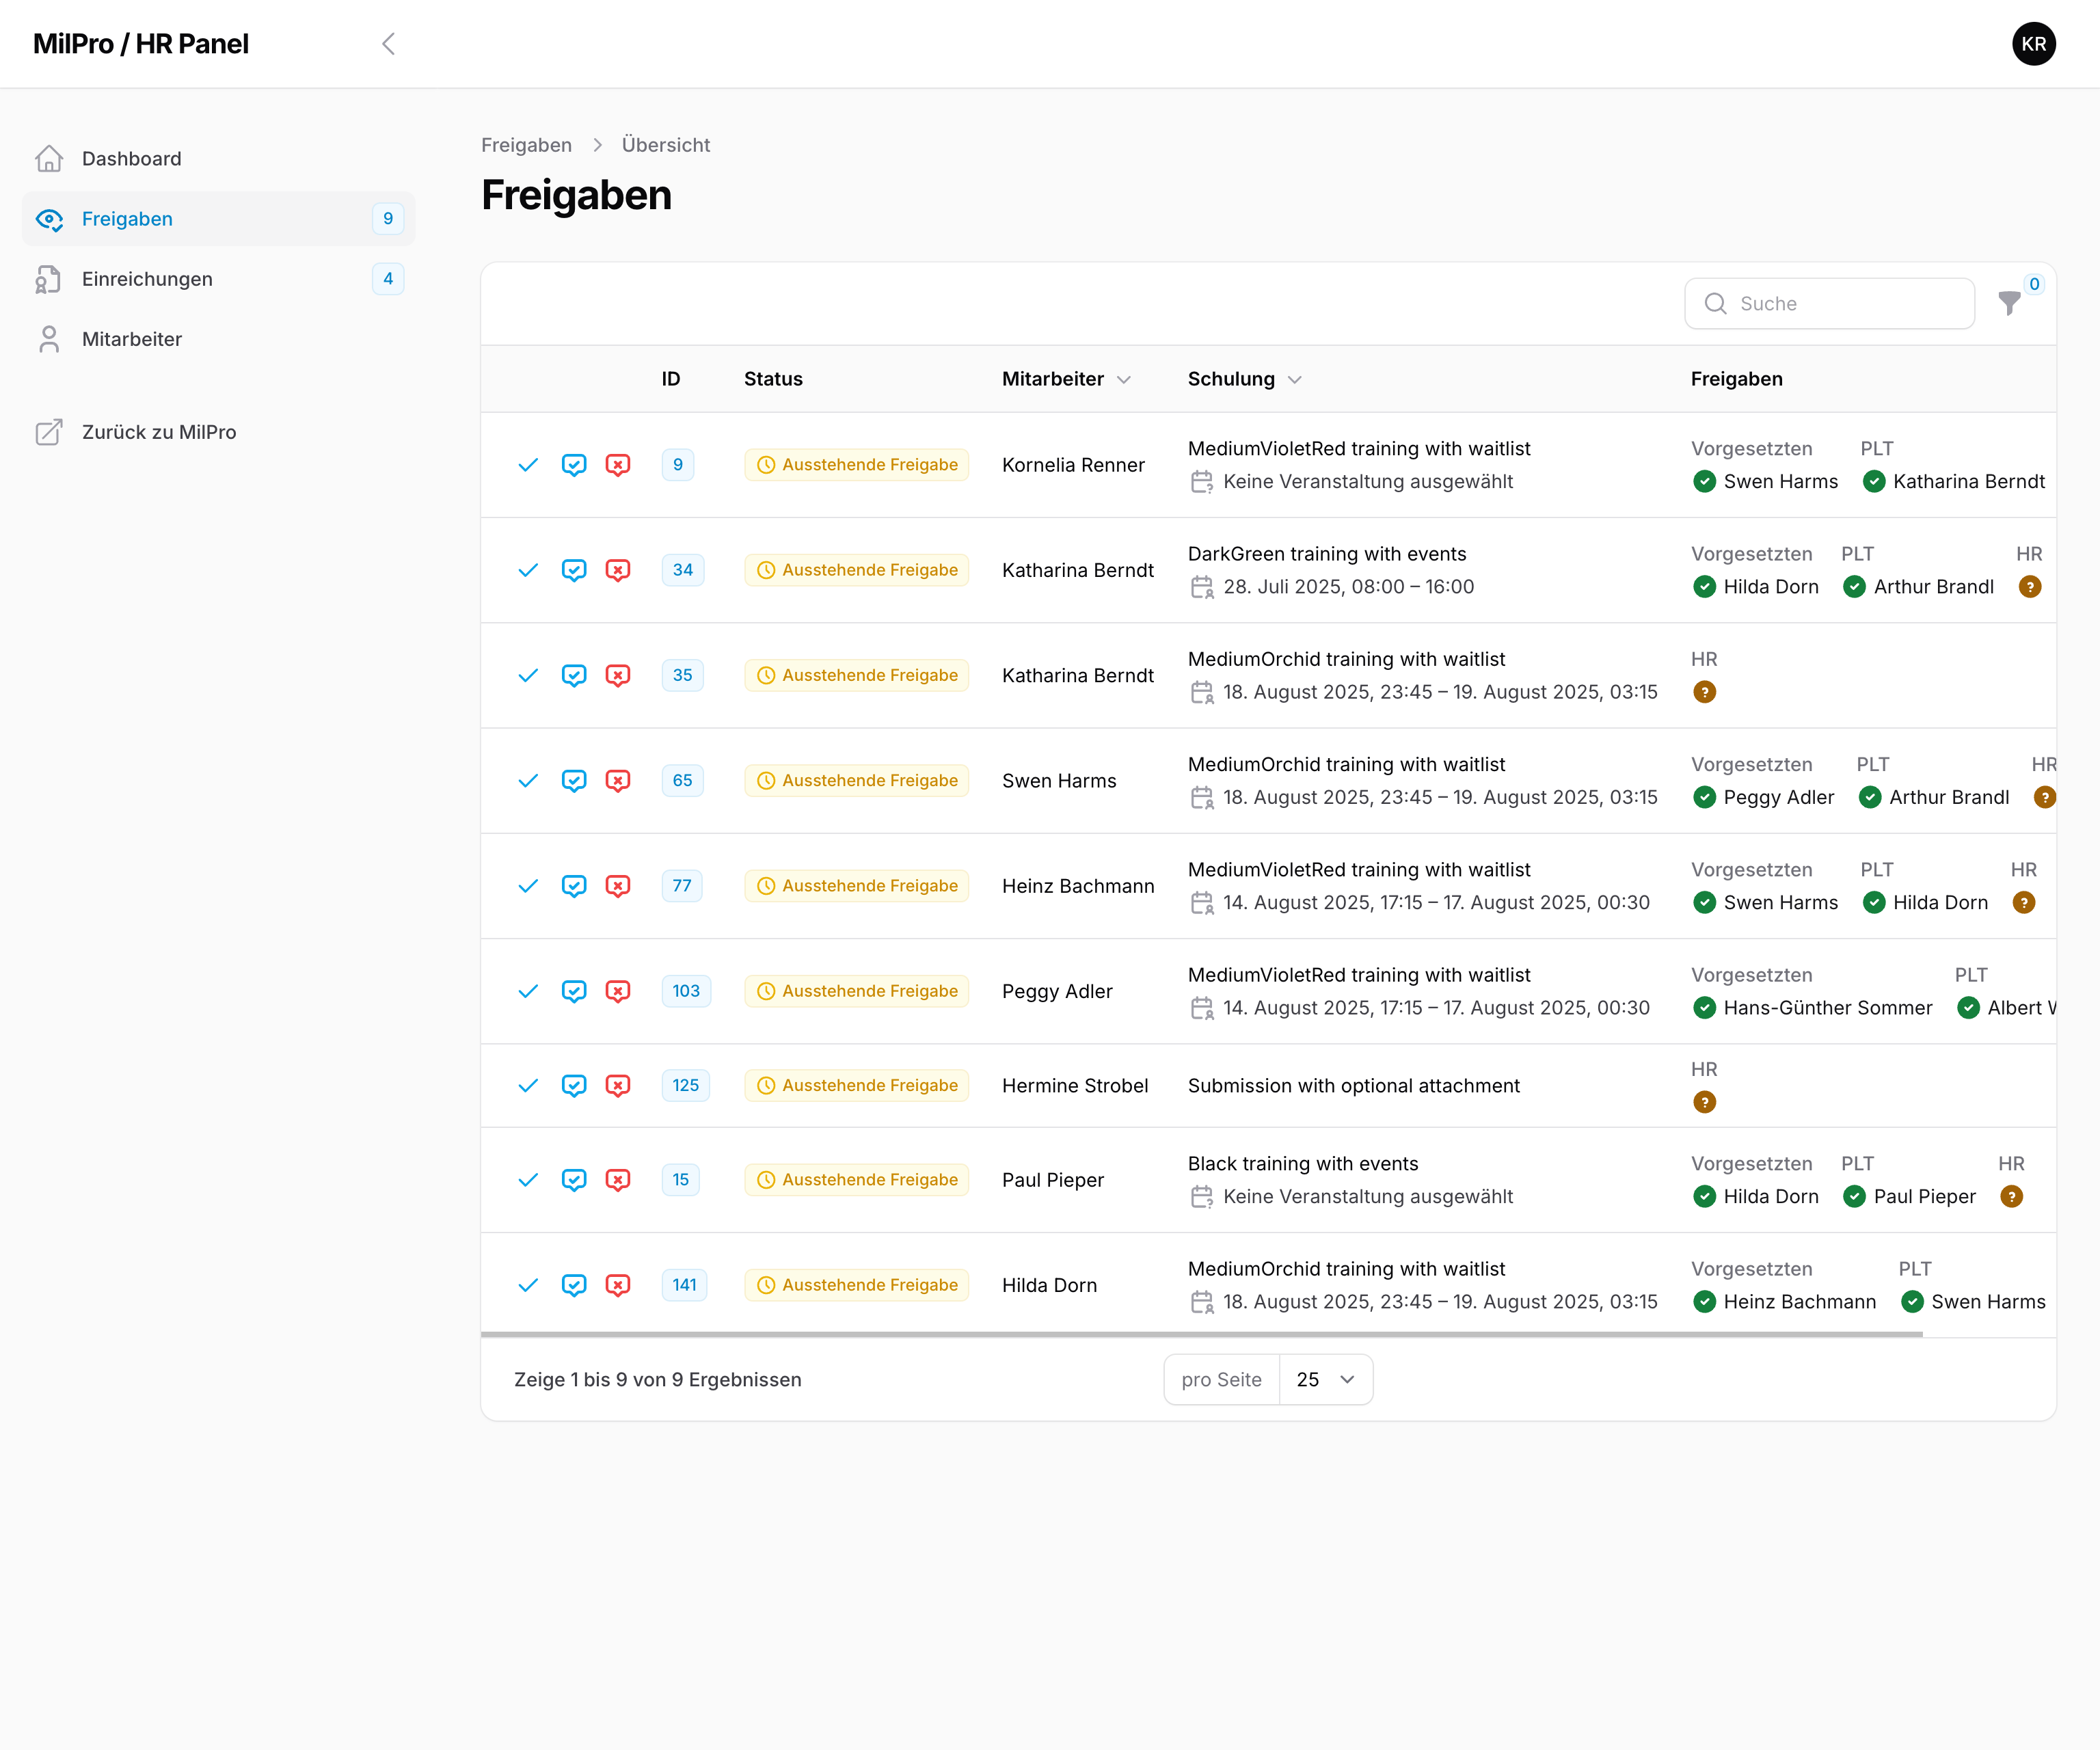
Task: Click the Einreichungen count badge 4
Action: coord(388,279)
